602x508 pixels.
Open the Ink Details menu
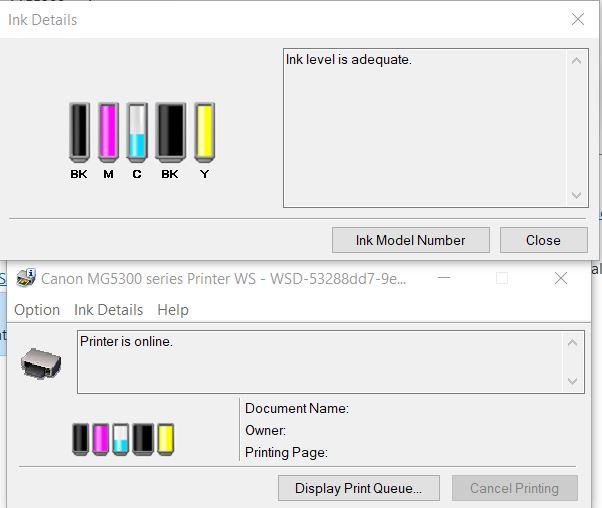[x=109, y=310]
